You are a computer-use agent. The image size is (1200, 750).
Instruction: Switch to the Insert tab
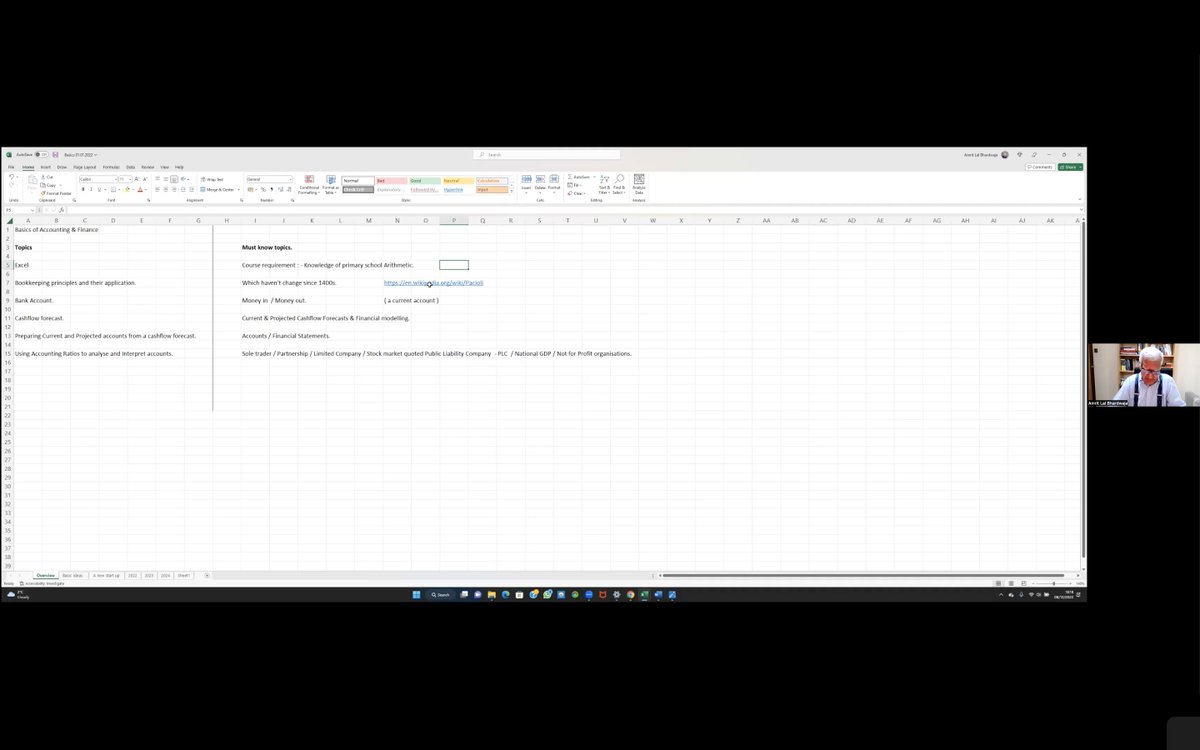coord(45,167)
